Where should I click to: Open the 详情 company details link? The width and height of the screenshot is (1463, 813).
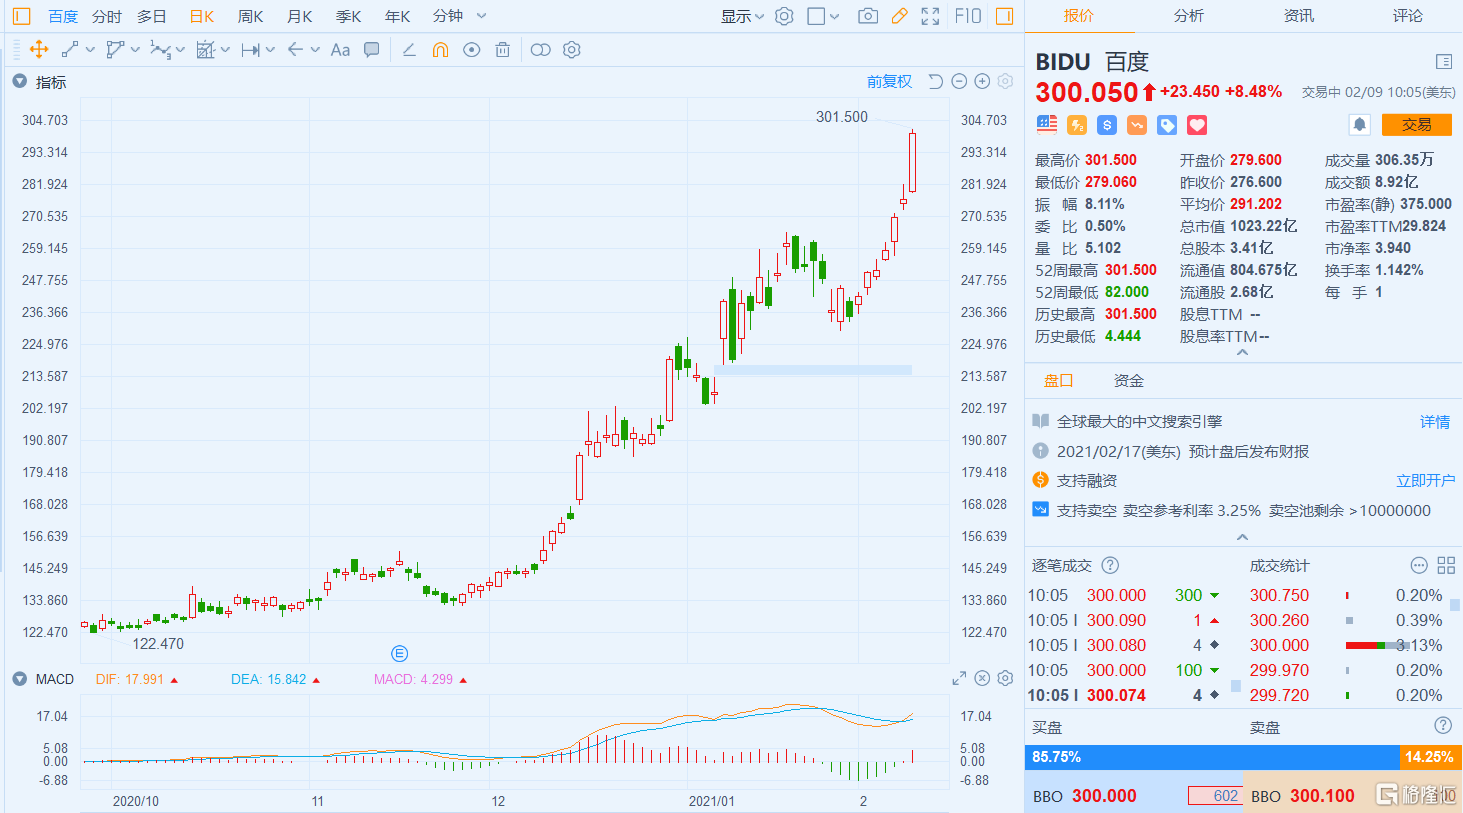point(1435,421)
